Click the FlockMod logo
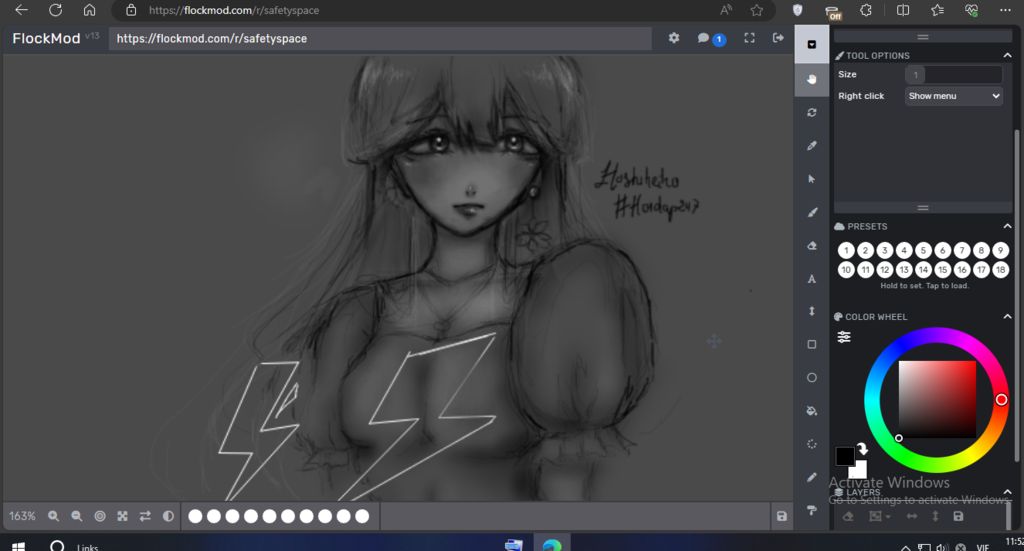This screenshot has width=1024, height=551. point(46,39)
